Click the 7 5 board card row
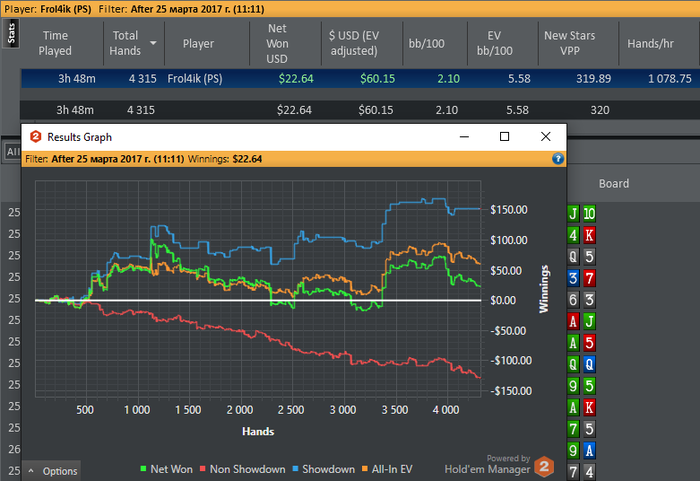 pyautogui.click(x=582, y=429)
